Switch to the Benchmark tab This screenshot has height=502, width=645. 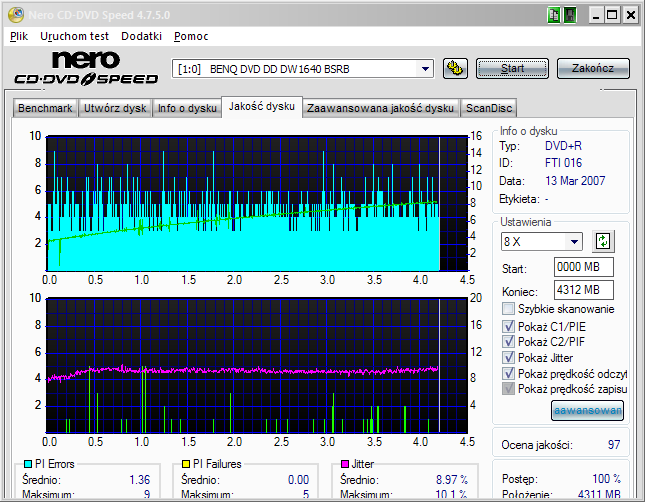[45, 108]
